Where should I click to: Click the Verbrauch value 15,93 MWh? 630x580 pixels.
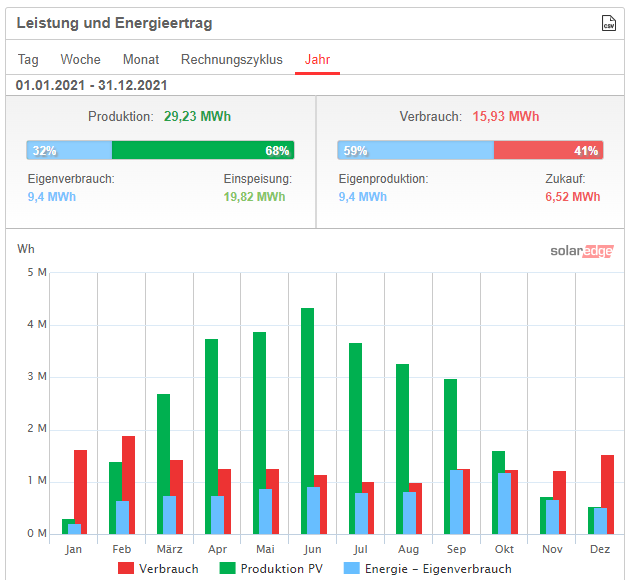(505, 116)
